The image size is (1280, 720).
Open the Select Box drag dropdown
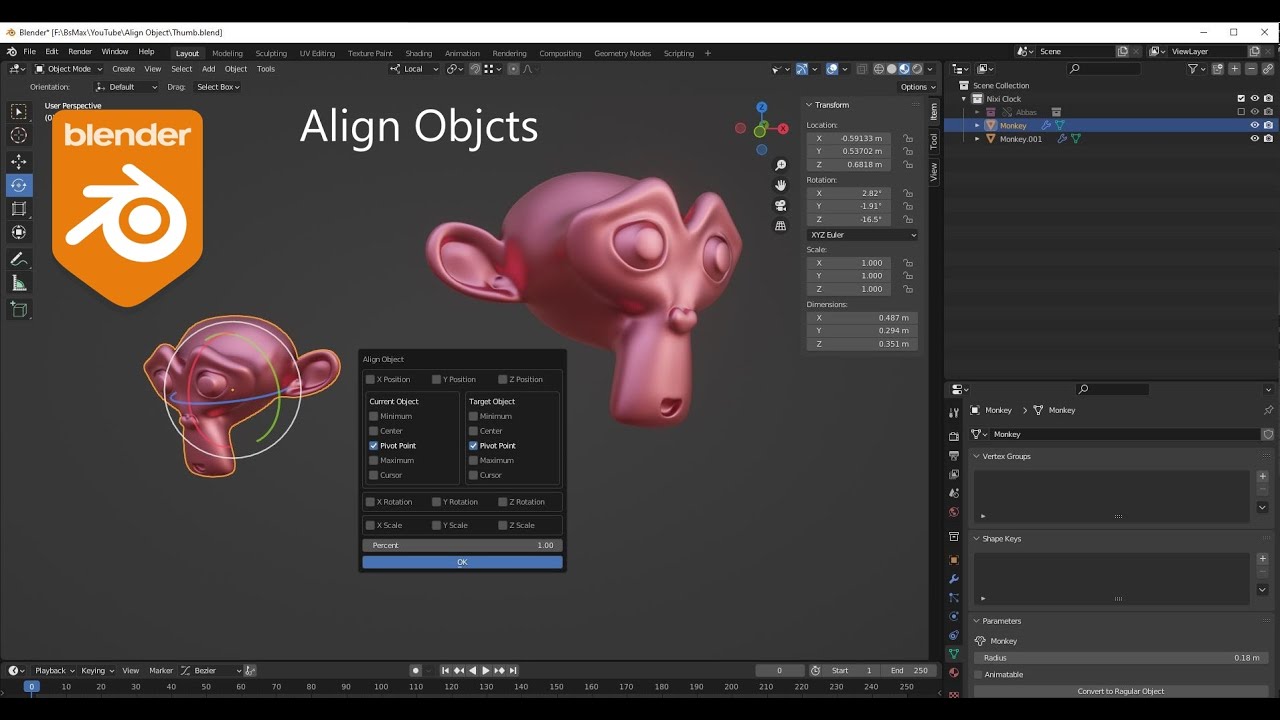point(218,87)
